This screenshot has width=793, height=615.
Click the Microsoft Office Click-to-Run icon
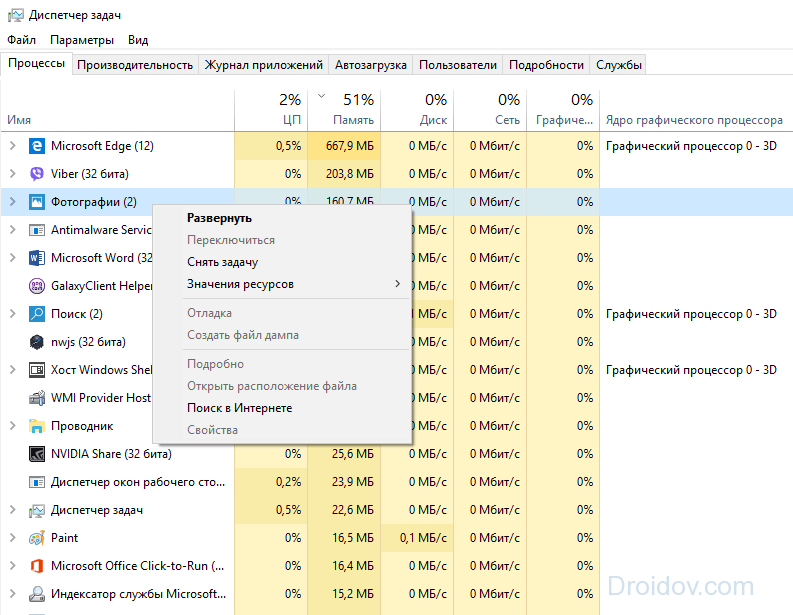[36, 566]
